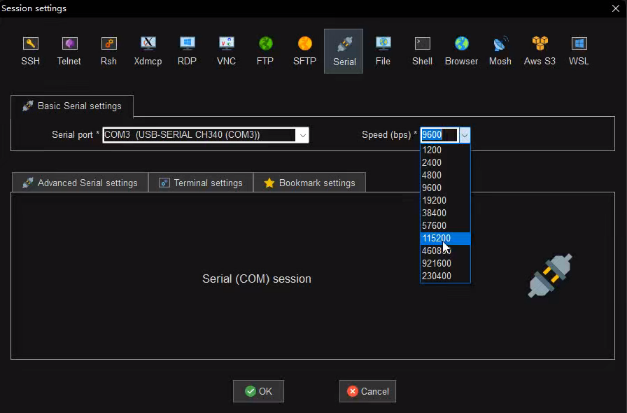Choose the Shell session icon

(x=422, y=51)
